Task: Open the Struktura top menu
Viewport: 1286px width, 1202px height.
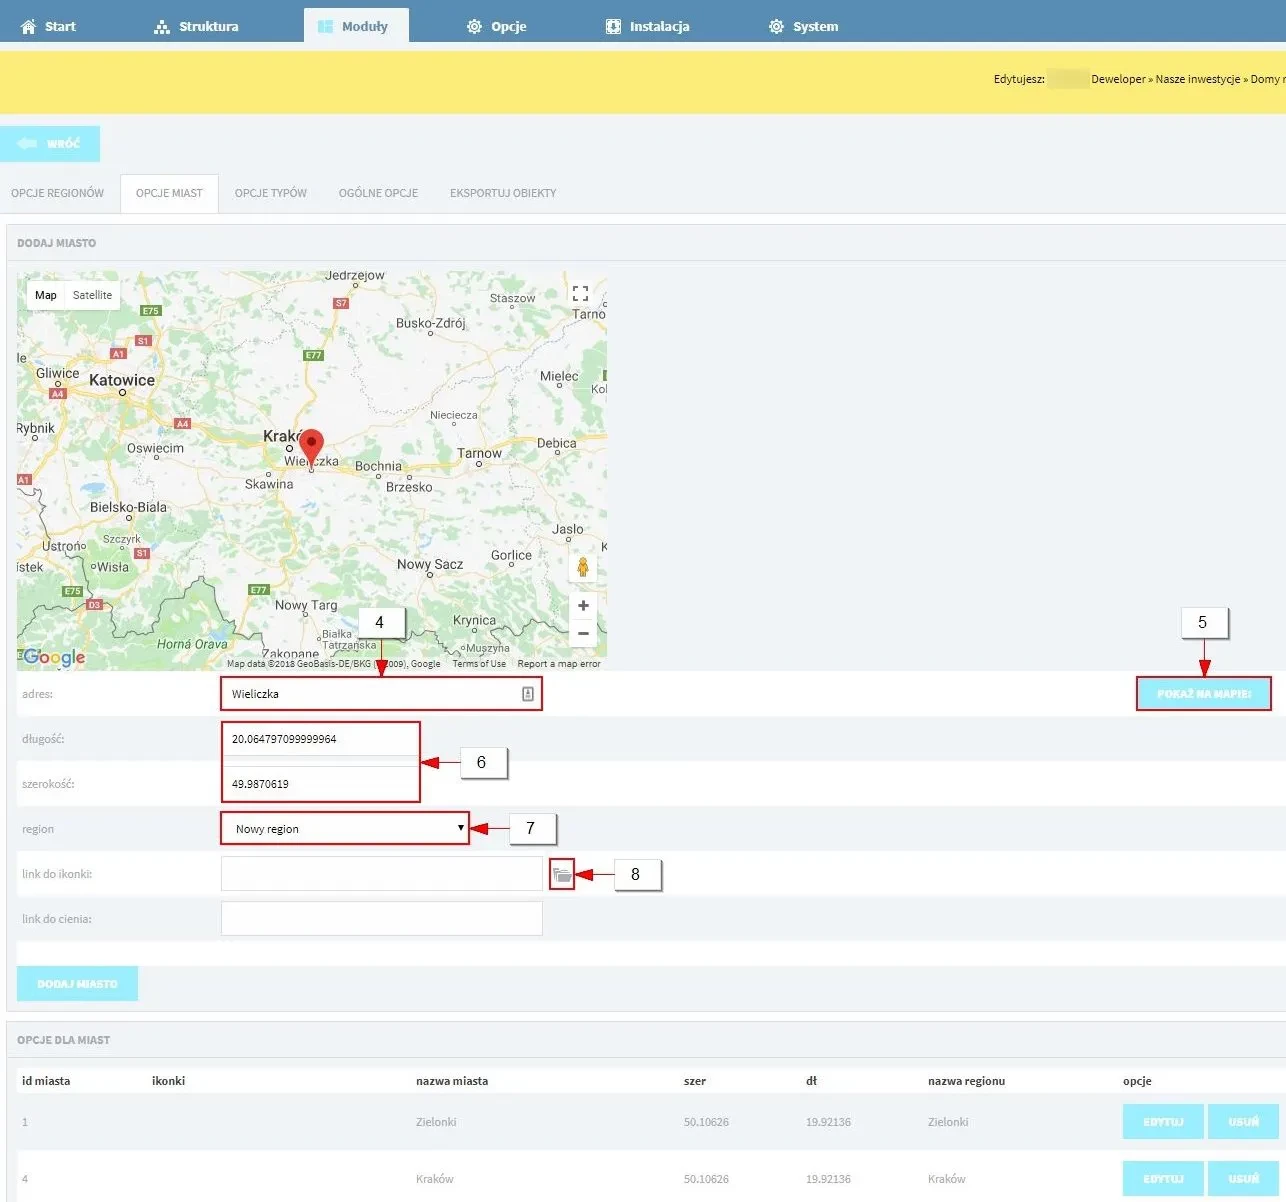Action: pos(196,27)
